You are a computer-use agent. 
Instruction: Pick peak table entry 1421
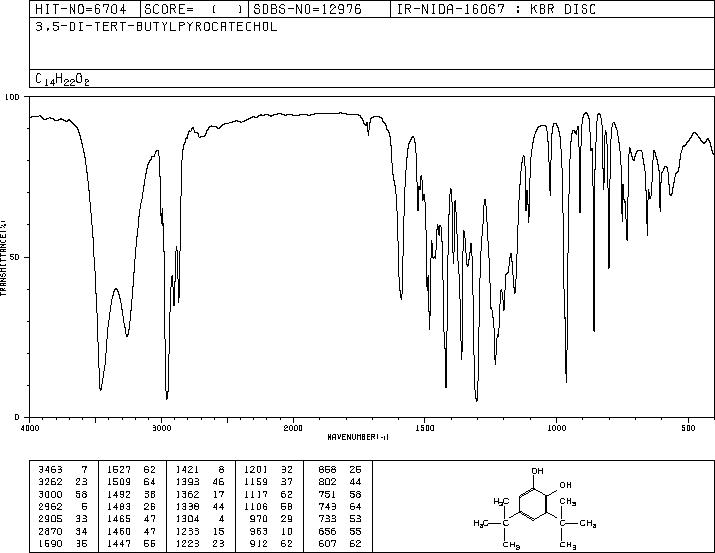tap(201, 470)
